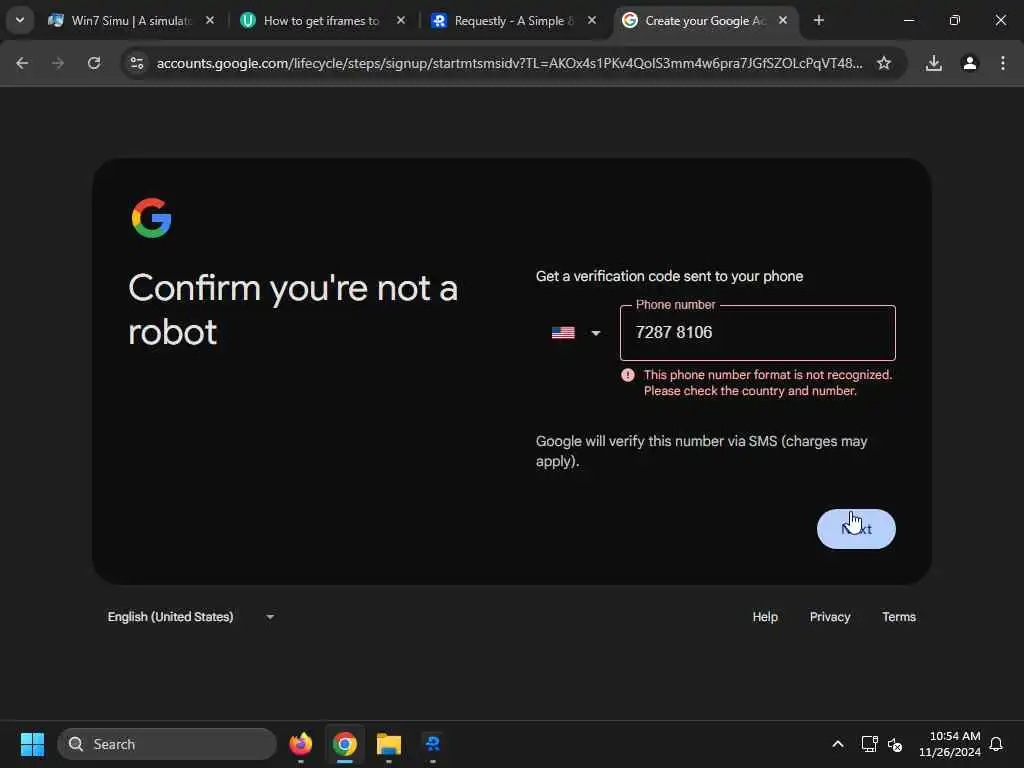Close the Requestly tab
The height and width of the screenshot is (768, 1024).
(592, 21)
